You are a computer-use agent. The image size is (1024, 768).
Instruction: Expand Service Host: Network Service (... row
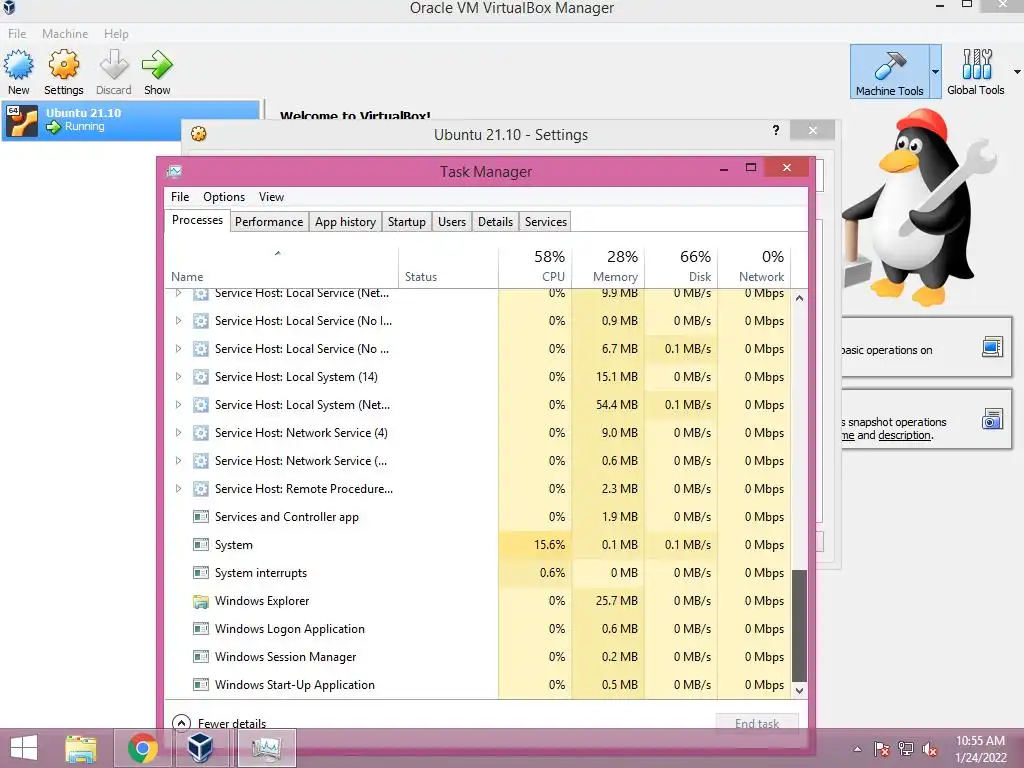178,461
